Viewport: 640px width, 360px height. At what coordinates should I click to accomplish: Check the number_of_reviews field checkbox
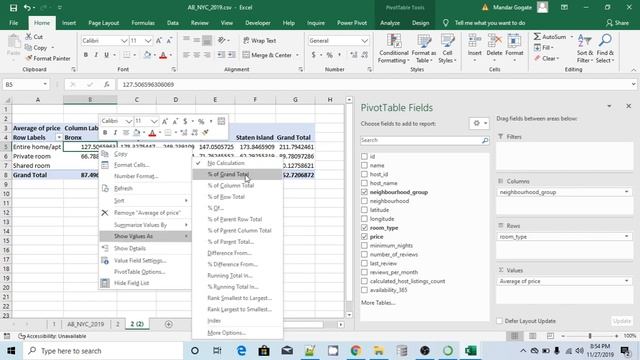(364, 254)
